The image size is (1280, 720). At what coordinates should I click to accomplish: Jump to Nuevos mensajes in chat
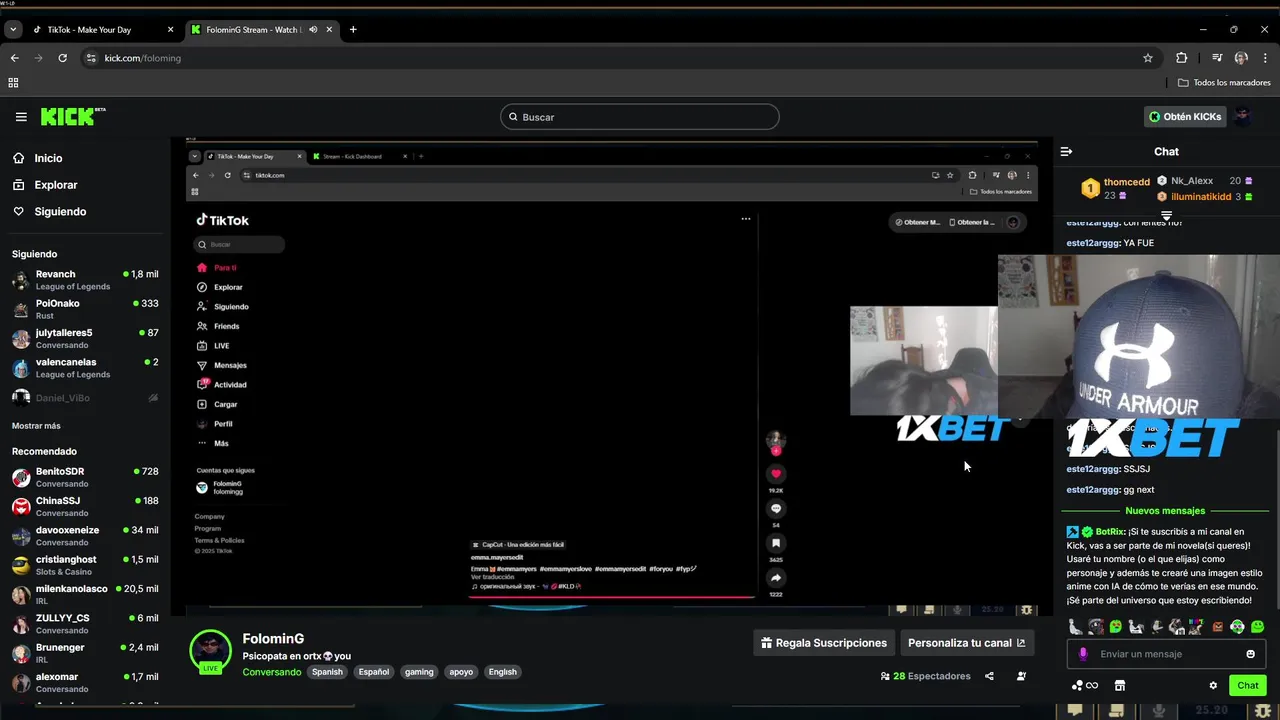coord(1165,511)
